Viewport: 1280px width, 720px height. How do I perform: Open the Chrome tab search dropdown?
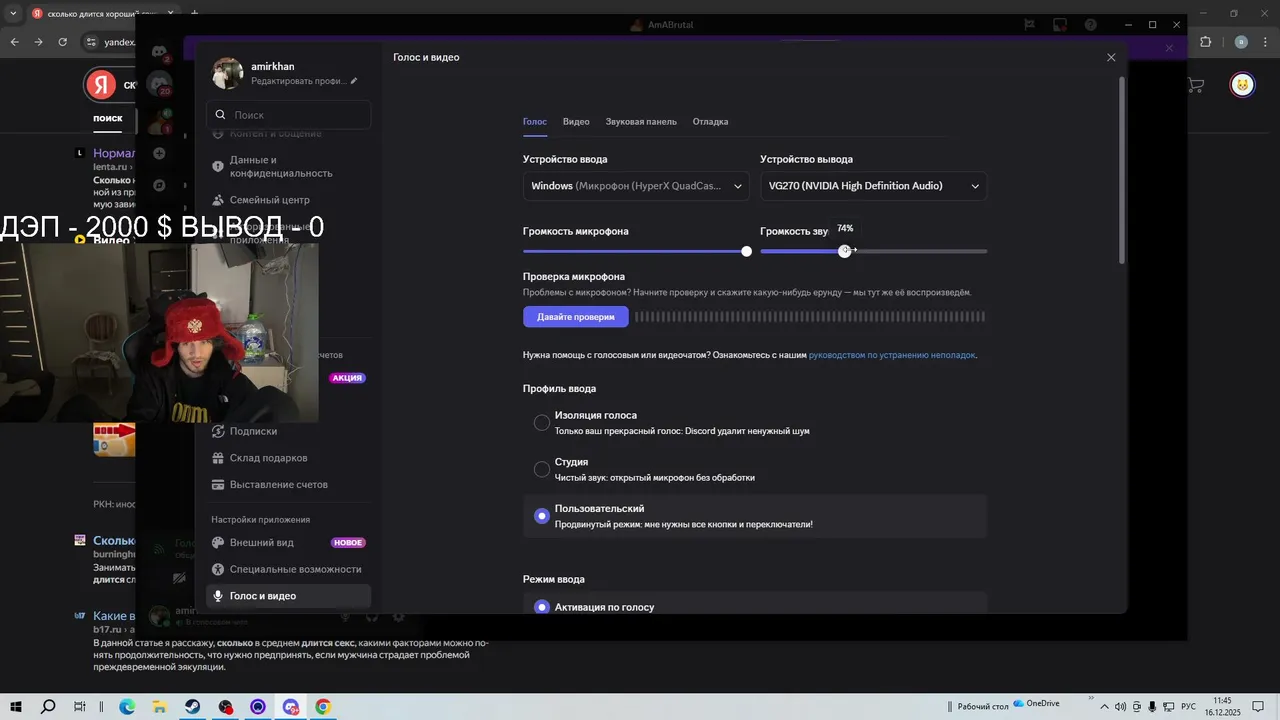(13, 14)
